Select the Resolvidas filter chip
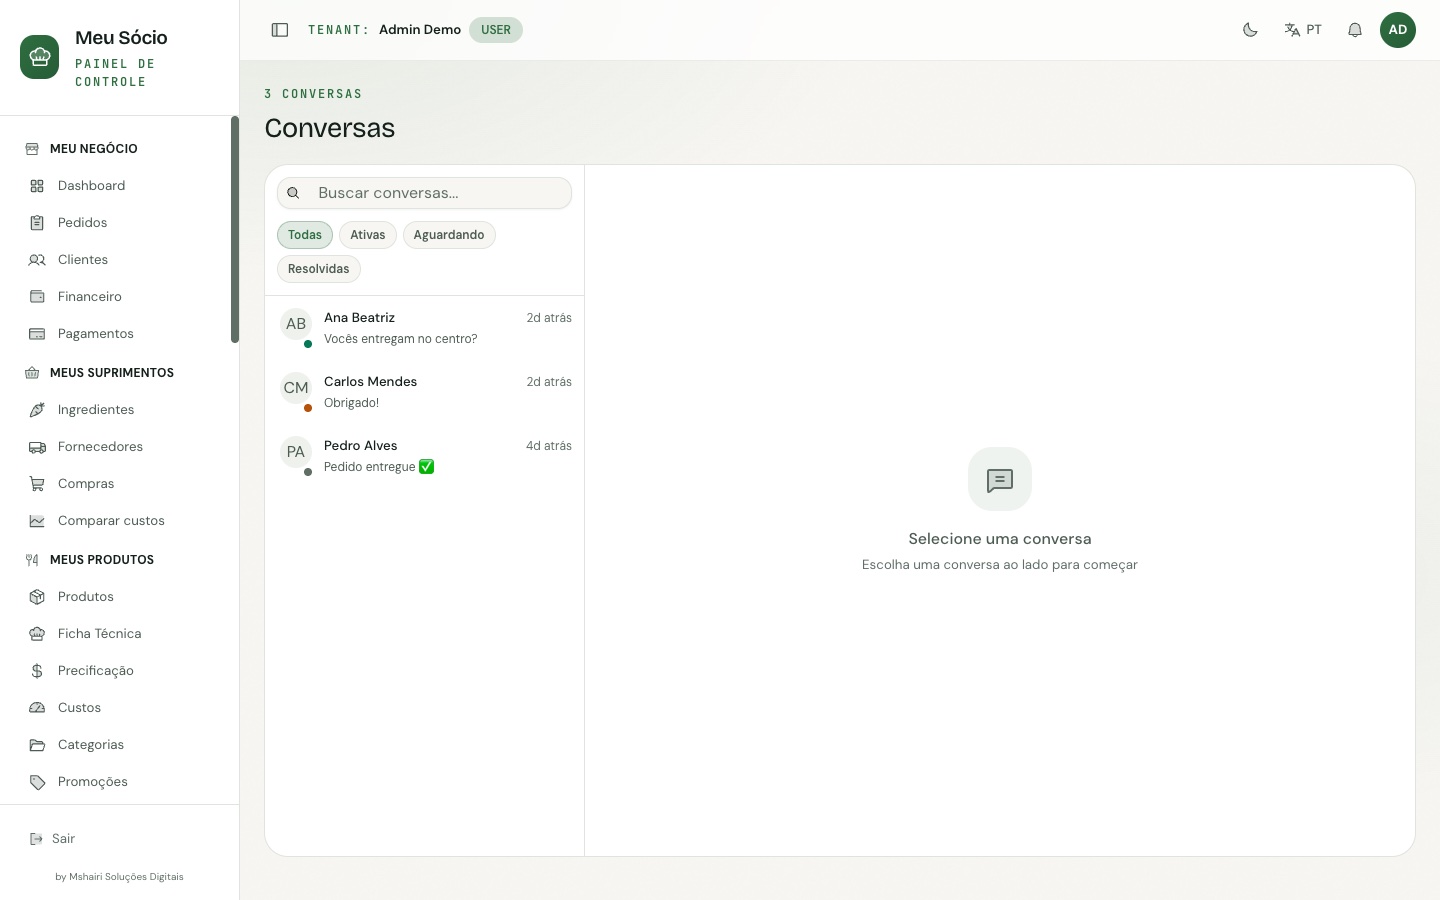 tap(319, 269)
